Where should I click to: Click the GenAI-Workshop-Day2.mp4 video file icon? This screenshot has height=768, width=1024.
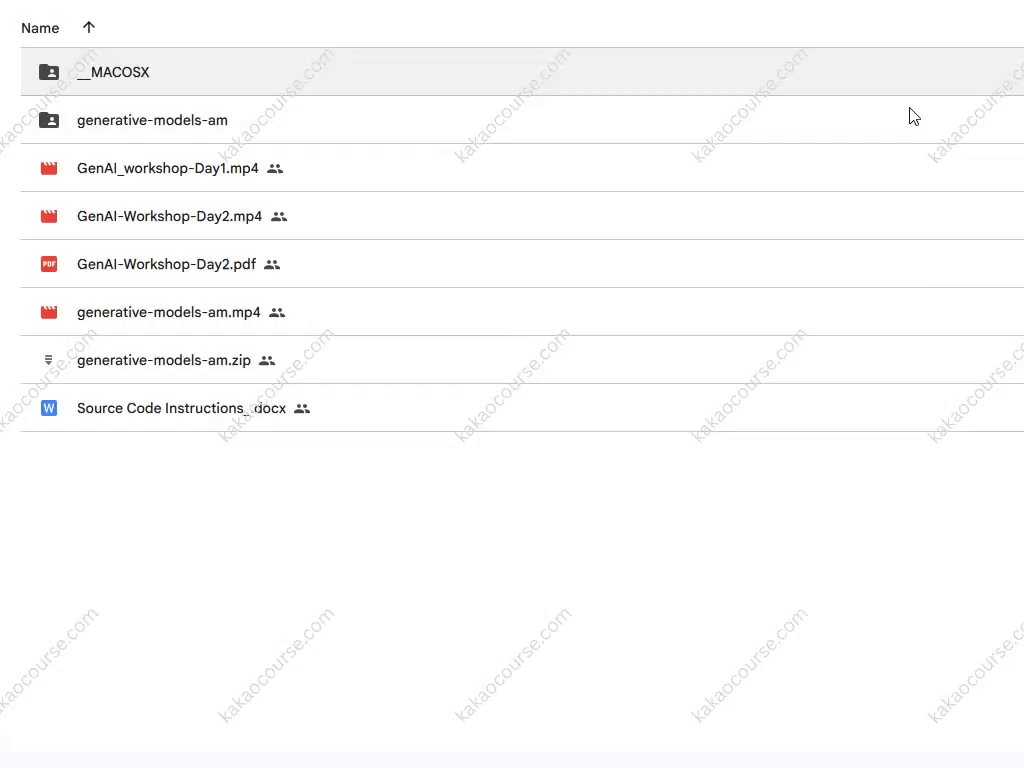coord(49,216)
